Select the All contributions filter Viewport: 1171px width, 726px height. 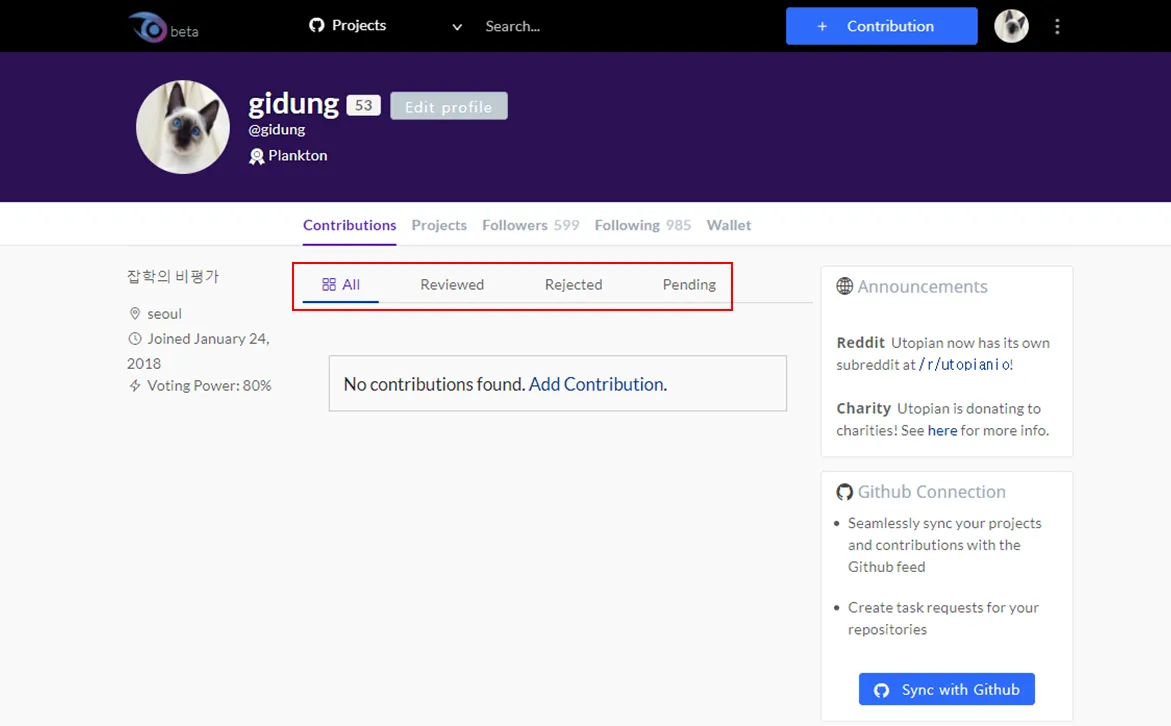341,285
